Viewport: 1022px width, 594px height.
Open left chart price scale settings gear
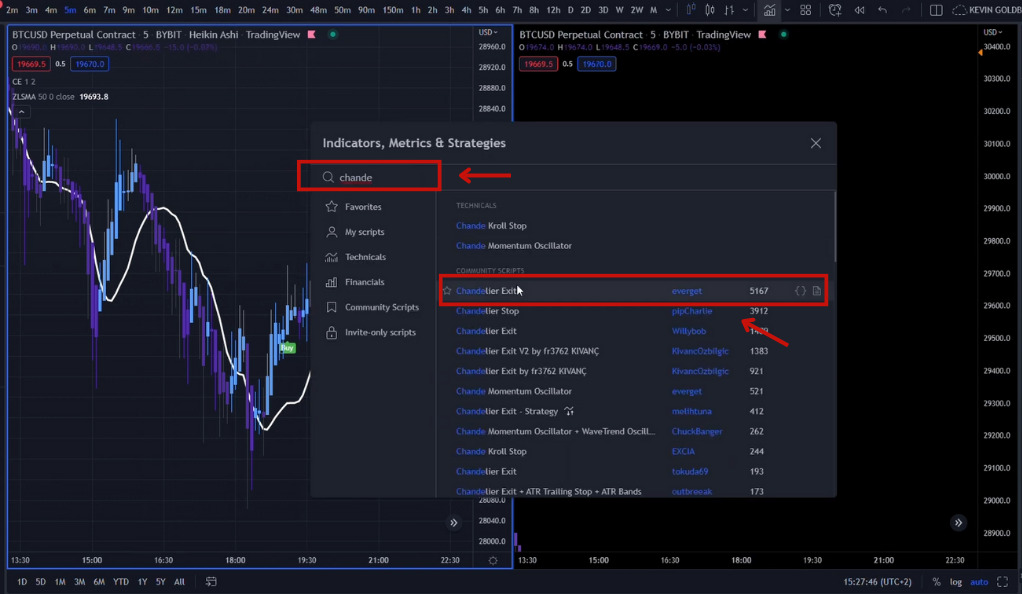(493, 560)
